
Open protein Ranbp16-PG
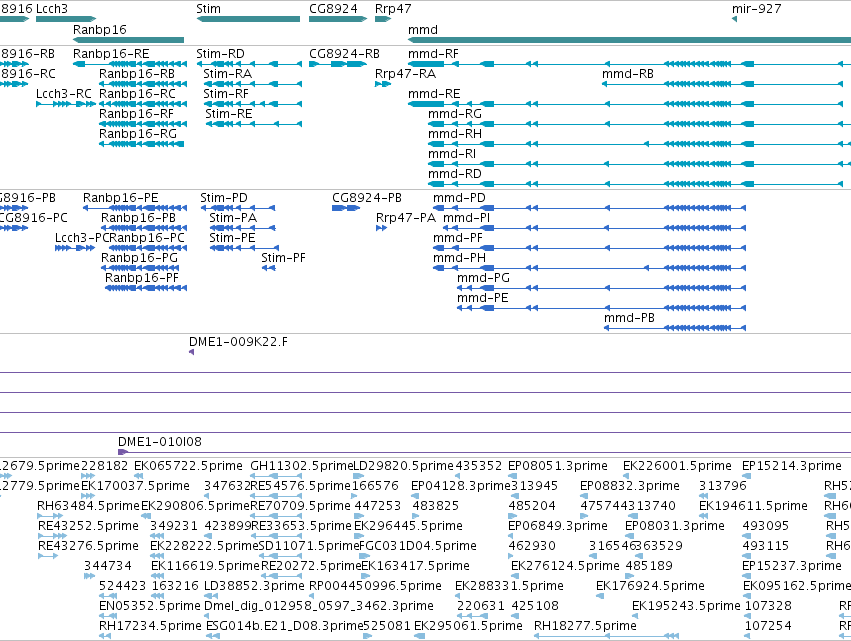(x=139, y=258)
